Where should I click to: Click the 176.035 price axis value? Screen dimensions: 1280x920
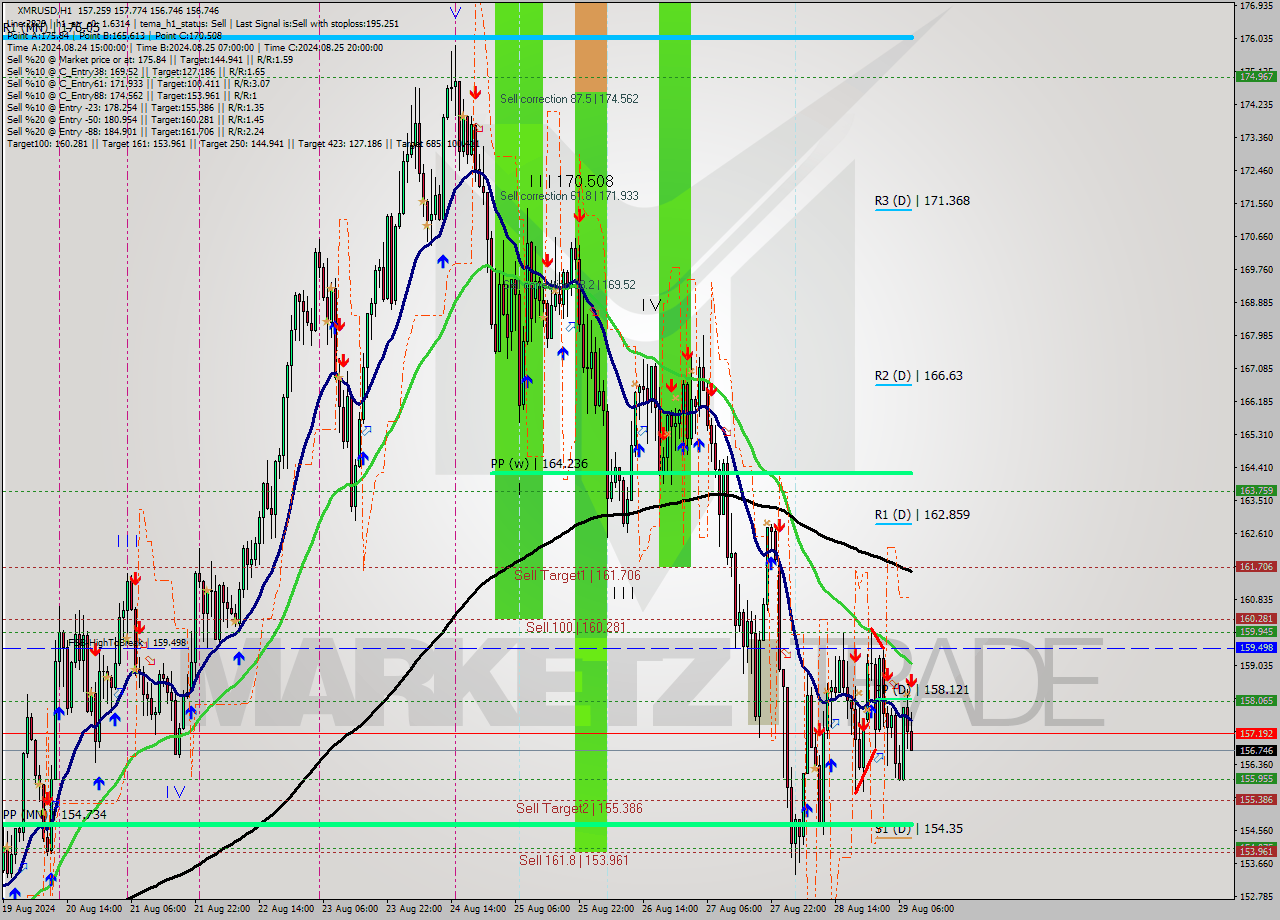point(1256,39)
